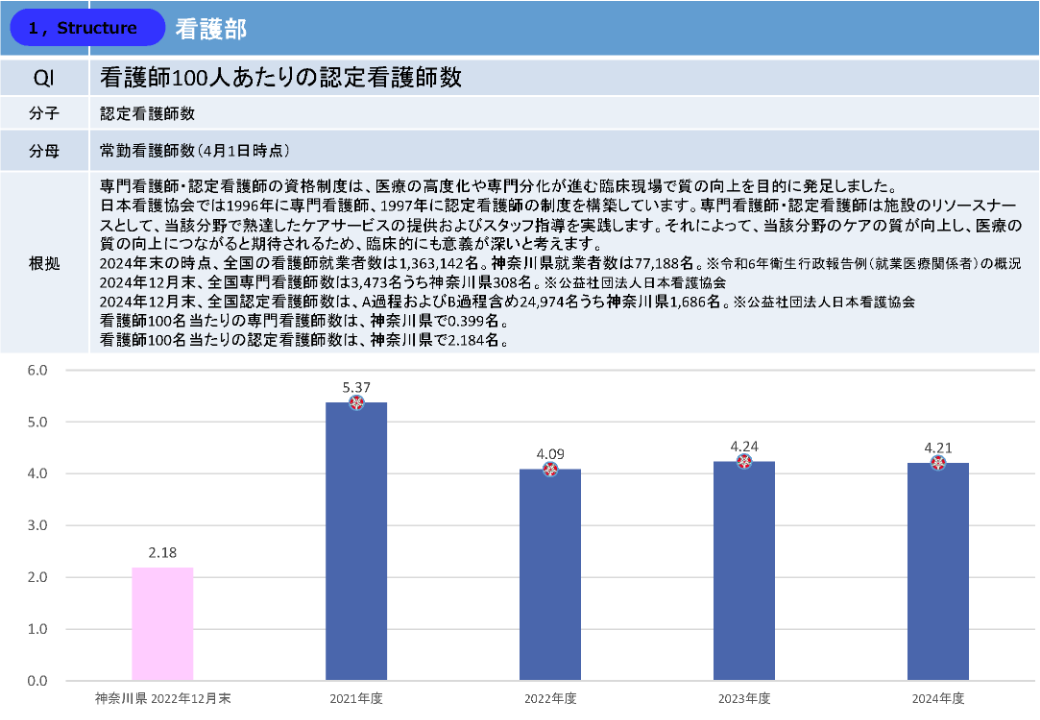Click the marker icon atop the 2021年度 bar

click(356, 402)
